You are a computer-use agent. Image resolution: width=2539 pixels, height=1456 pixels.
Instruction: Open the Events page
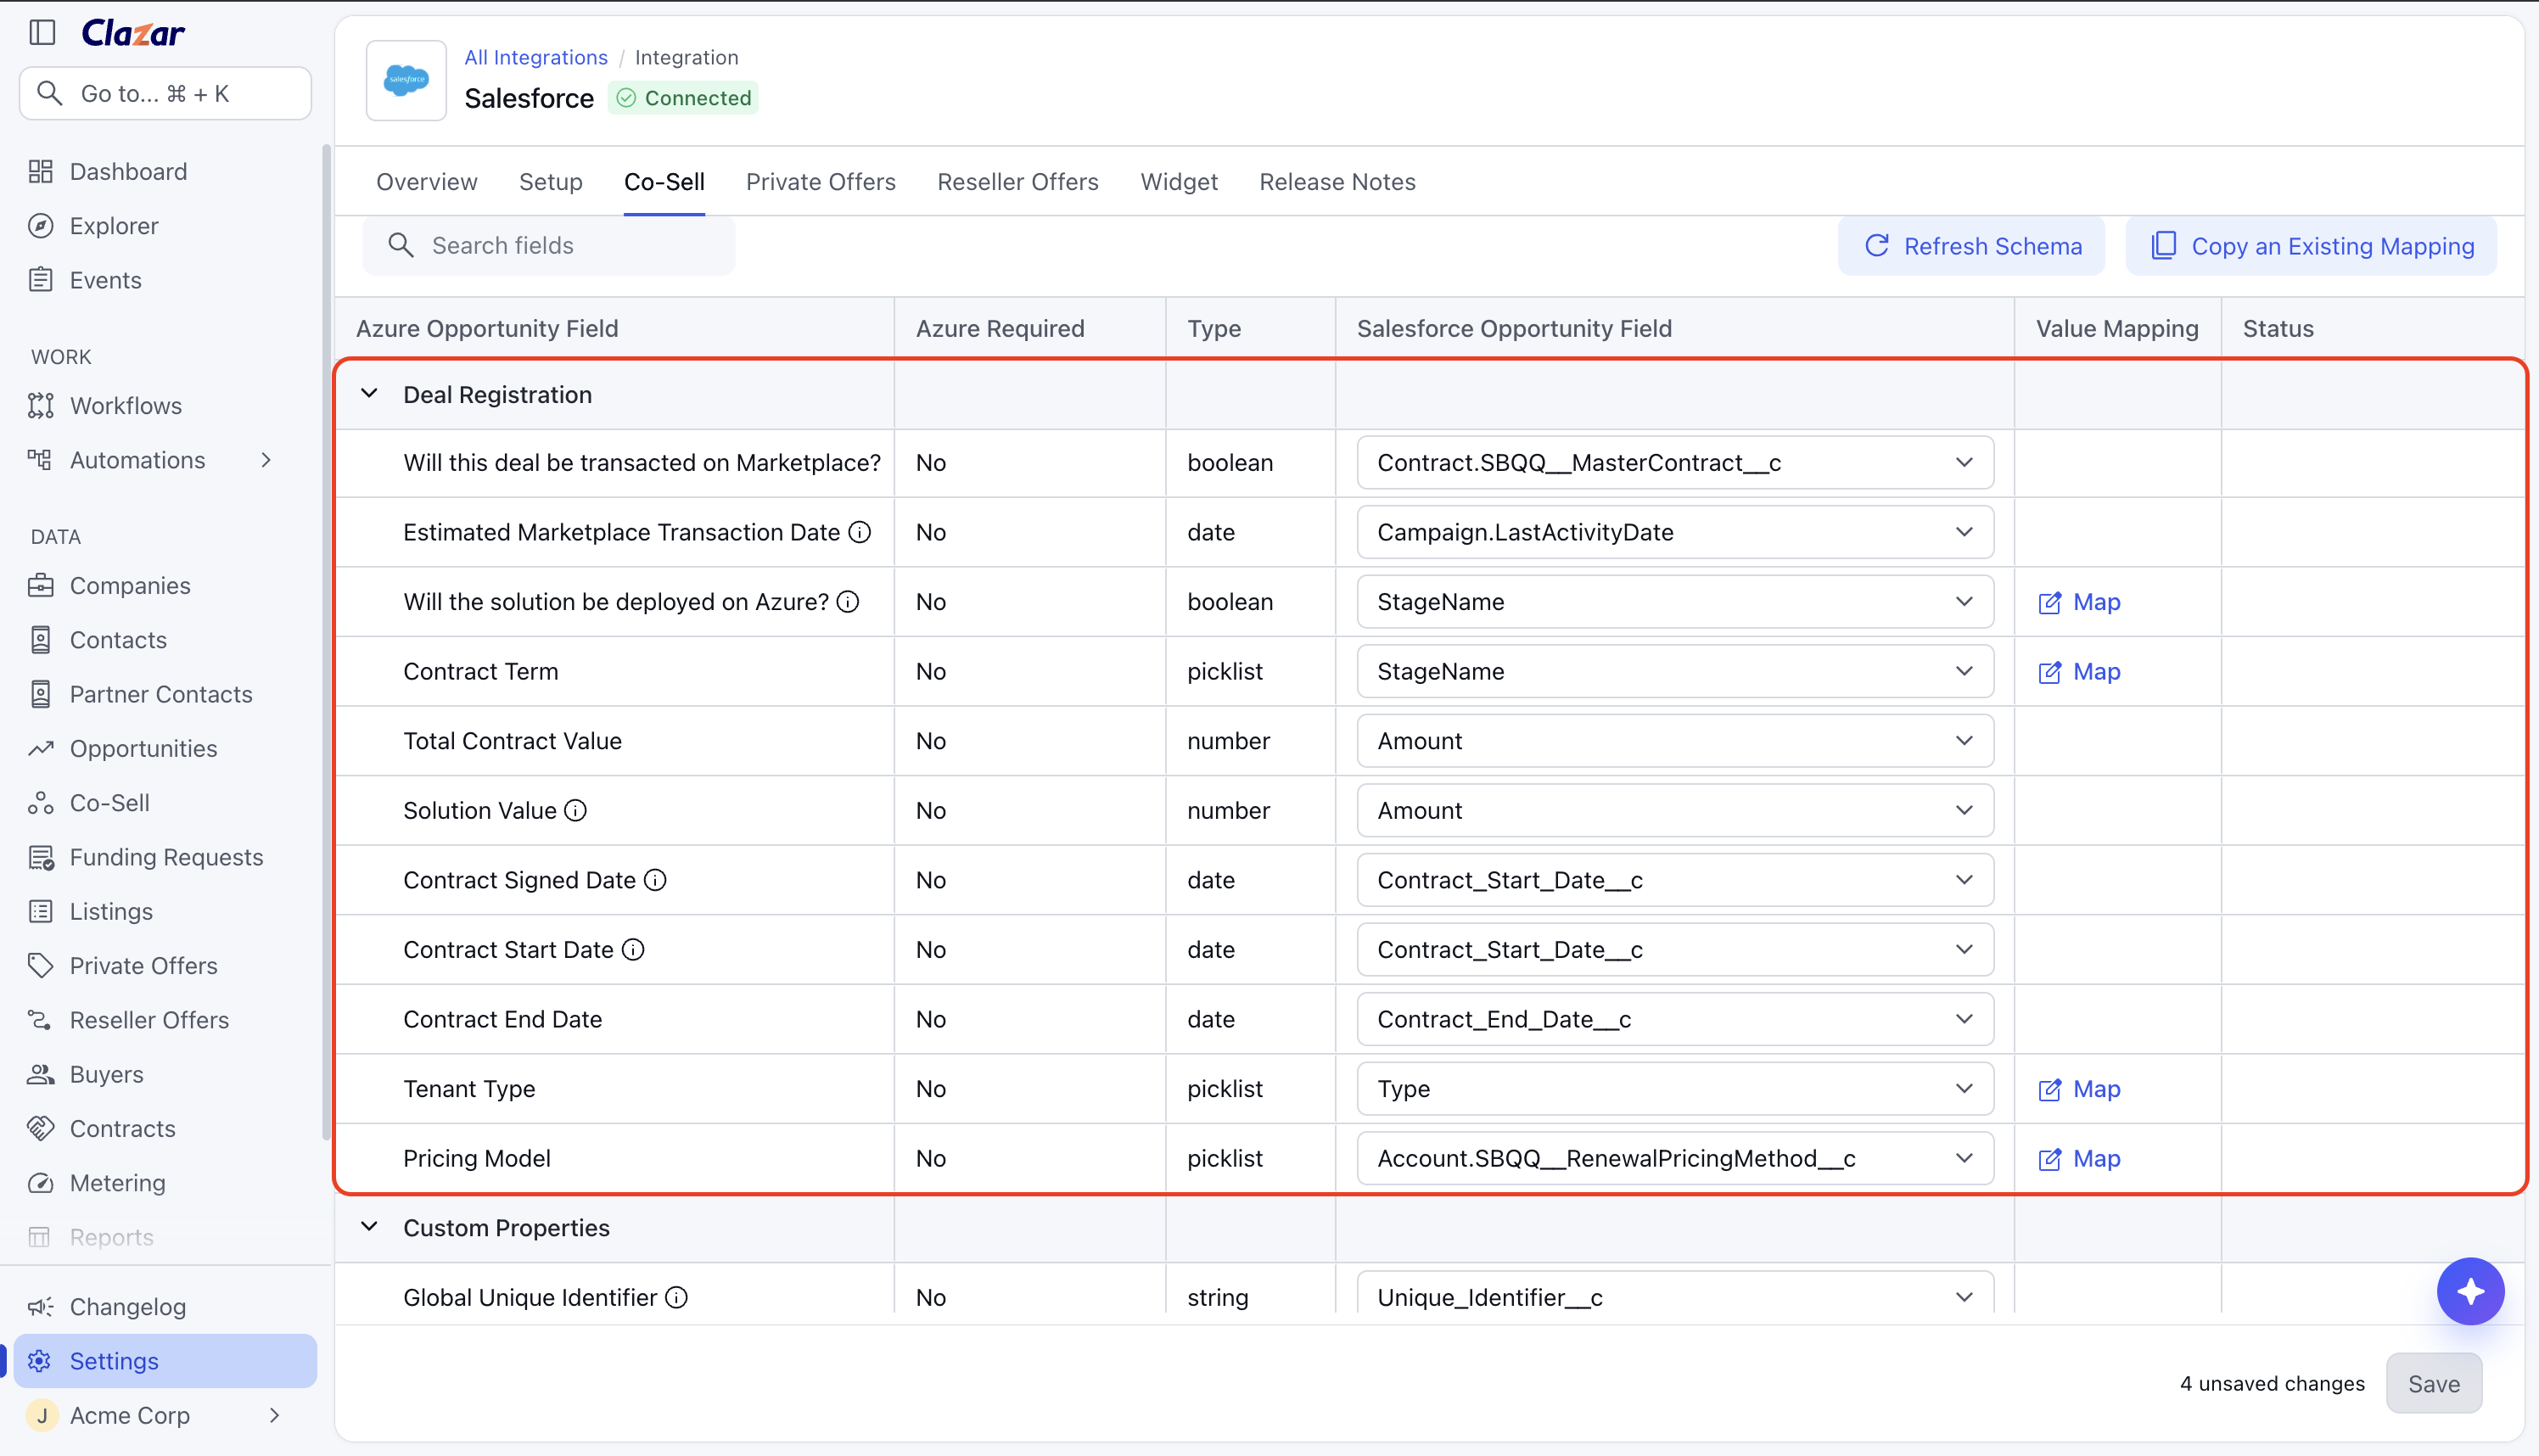point(105,280)
